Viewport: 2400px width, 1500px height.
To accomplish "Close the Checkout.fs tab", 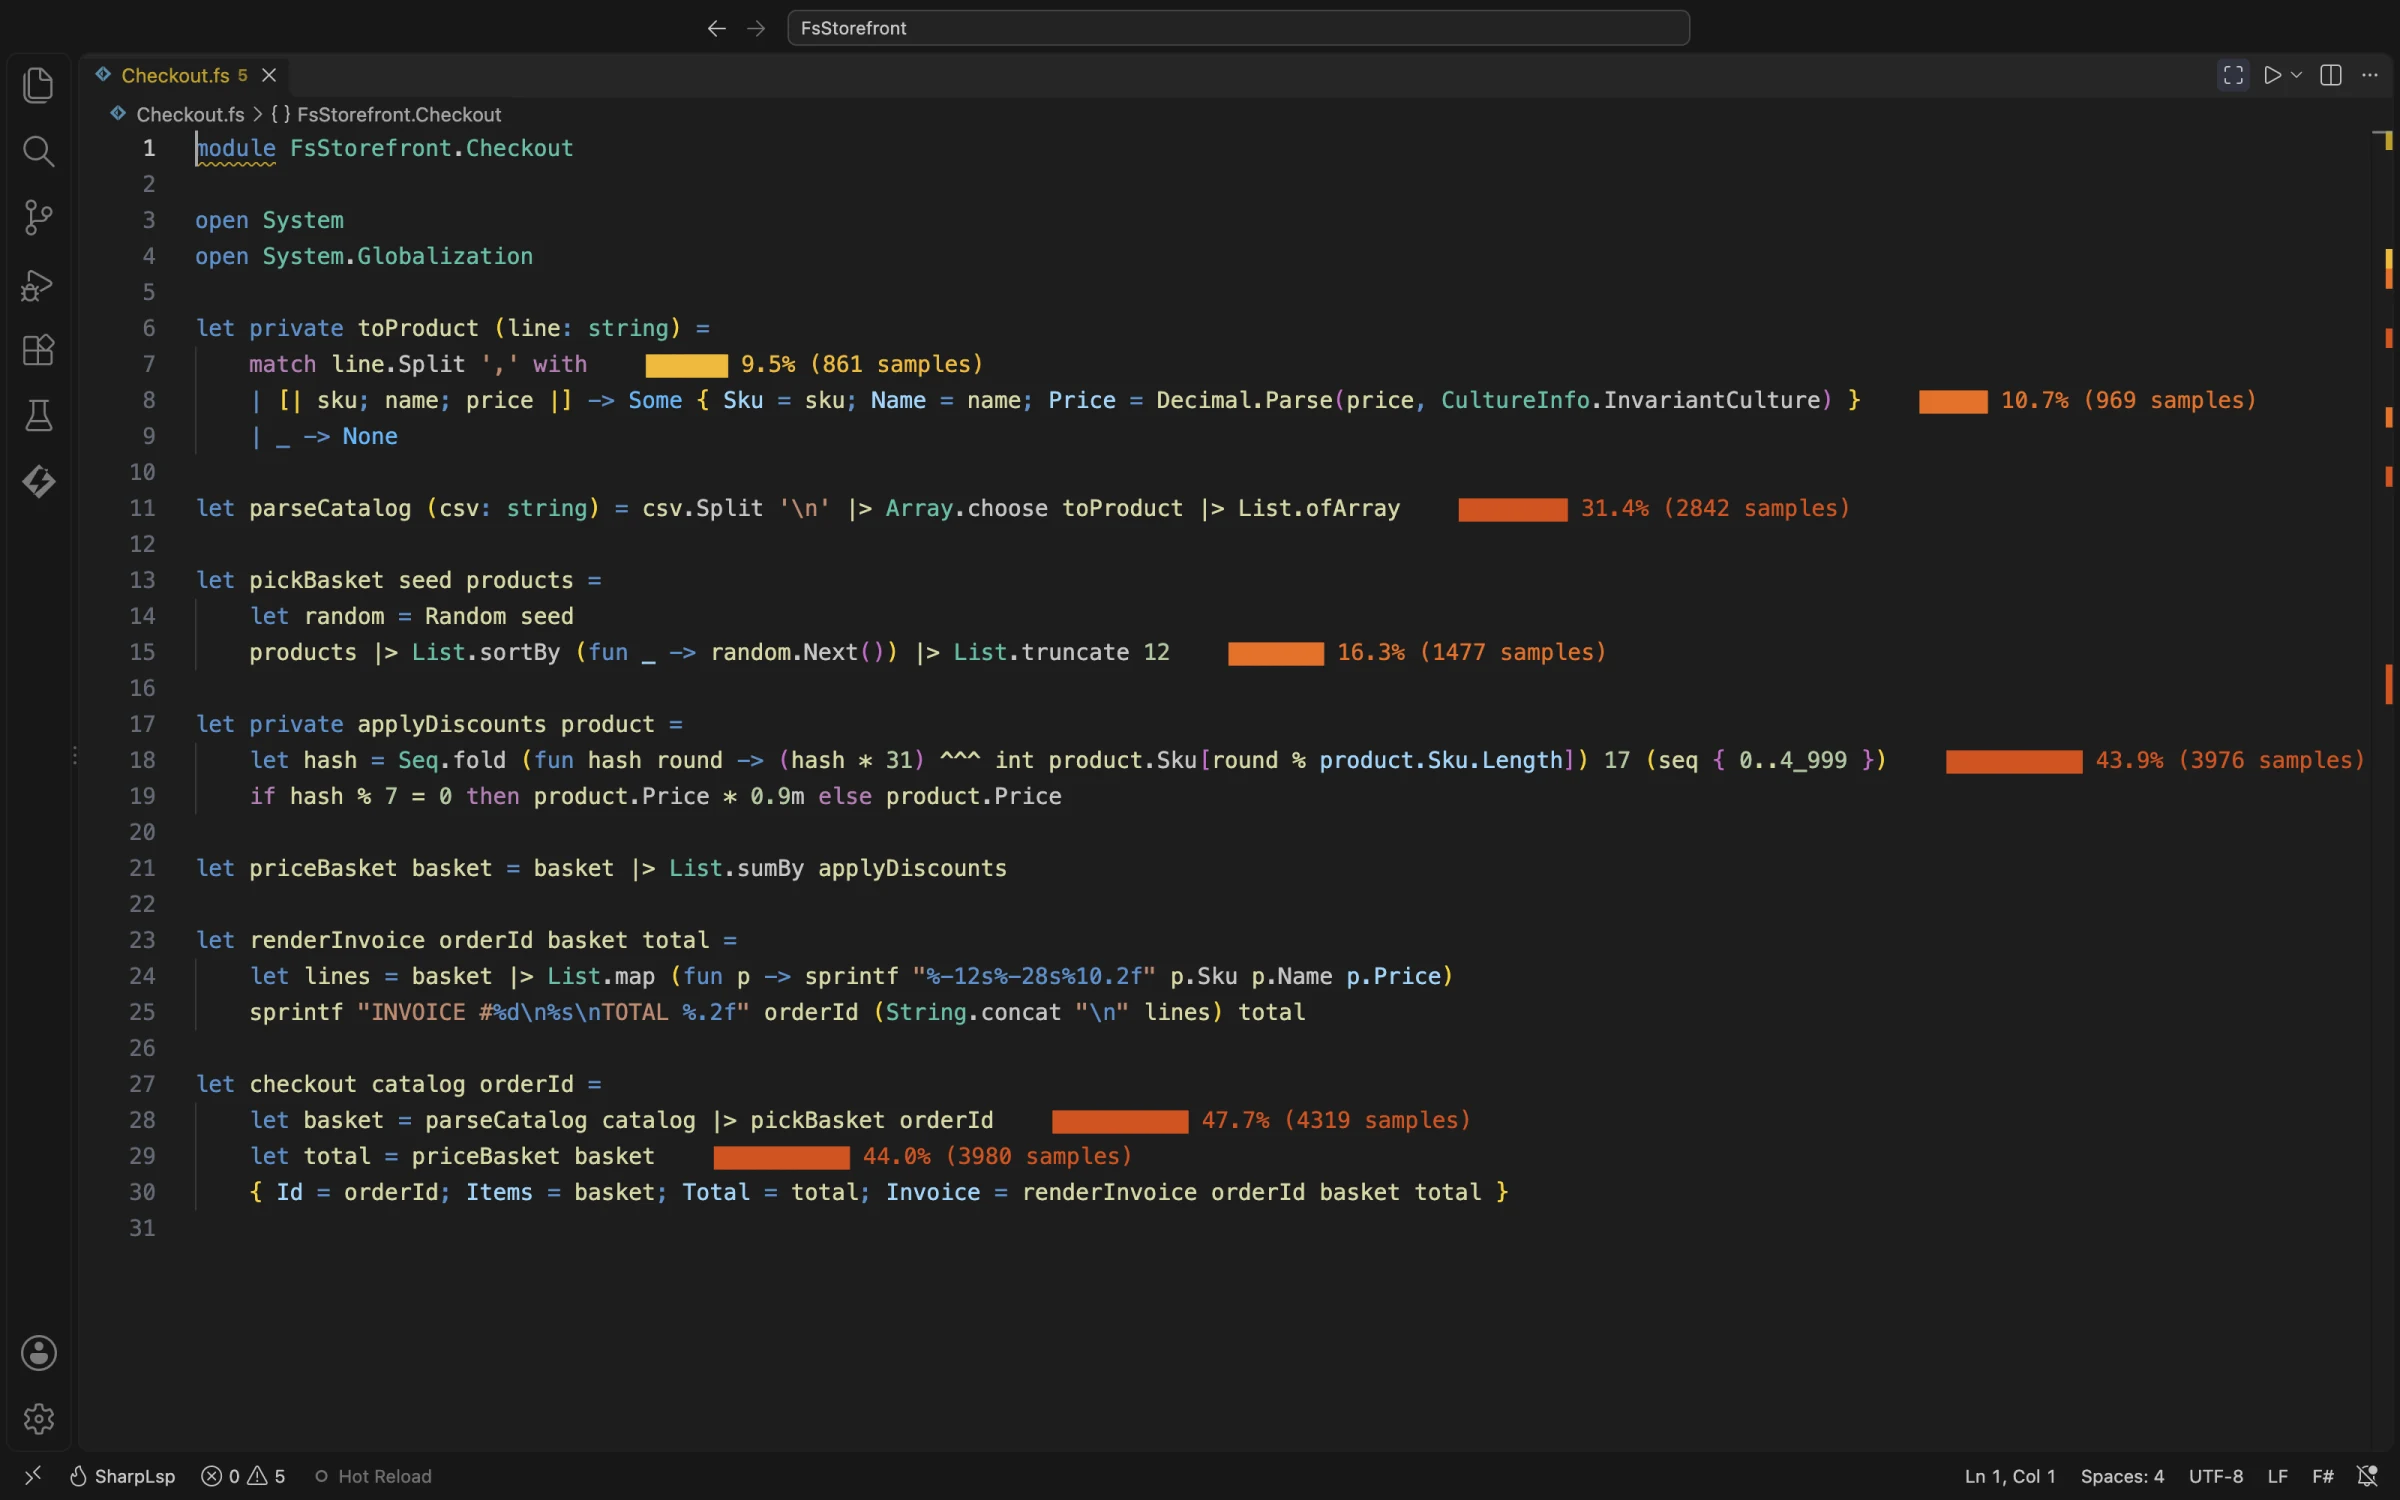I will coord(269,75).
